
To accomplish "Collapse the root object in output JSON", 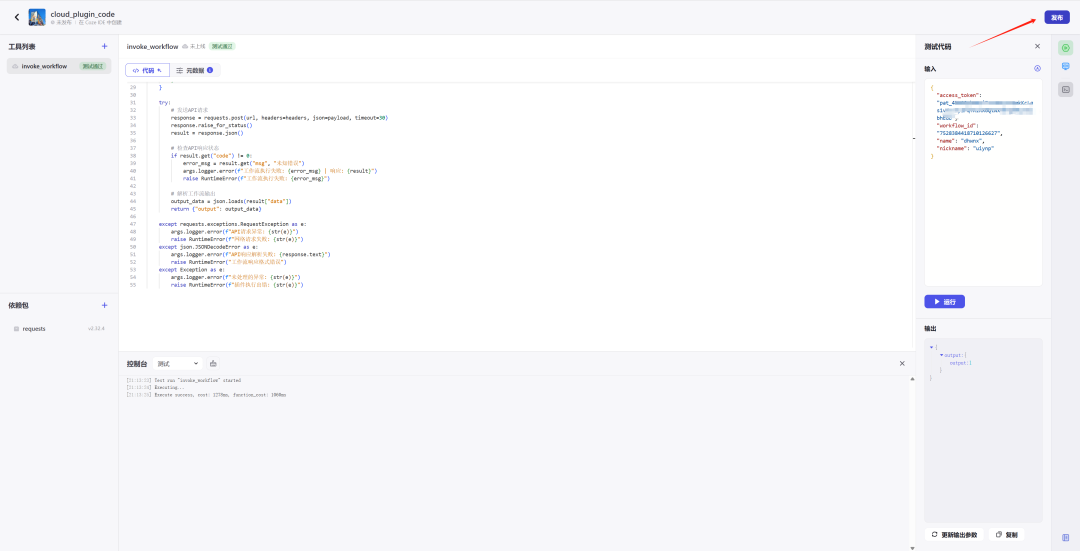I will pyautogui.click(x=931, y=347).
